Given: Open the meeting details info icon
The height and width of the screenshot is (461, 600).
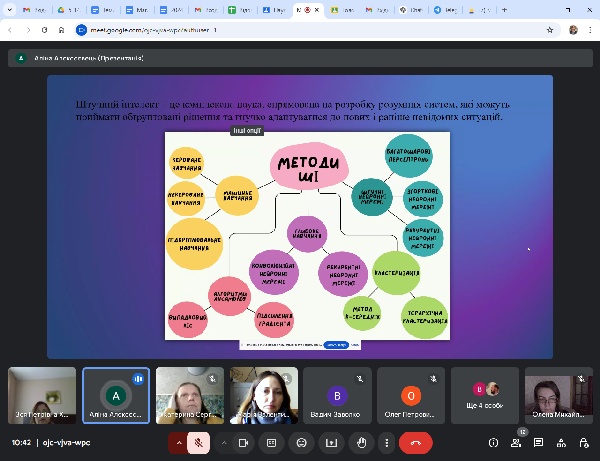Looking at the screenshot, I should tap(493, 442).
